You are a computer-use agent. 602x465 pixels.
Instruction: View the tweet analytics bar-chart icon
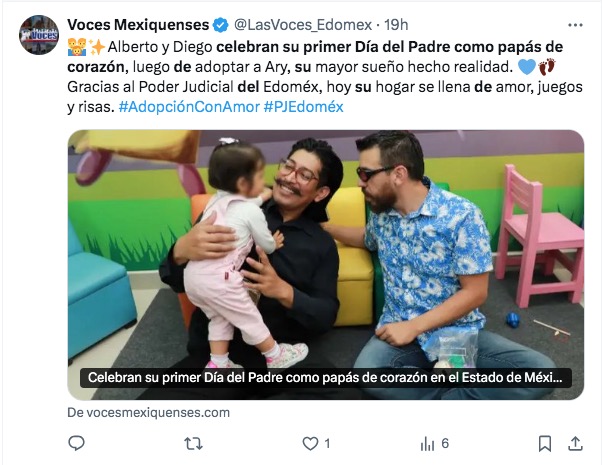(427, 444)
